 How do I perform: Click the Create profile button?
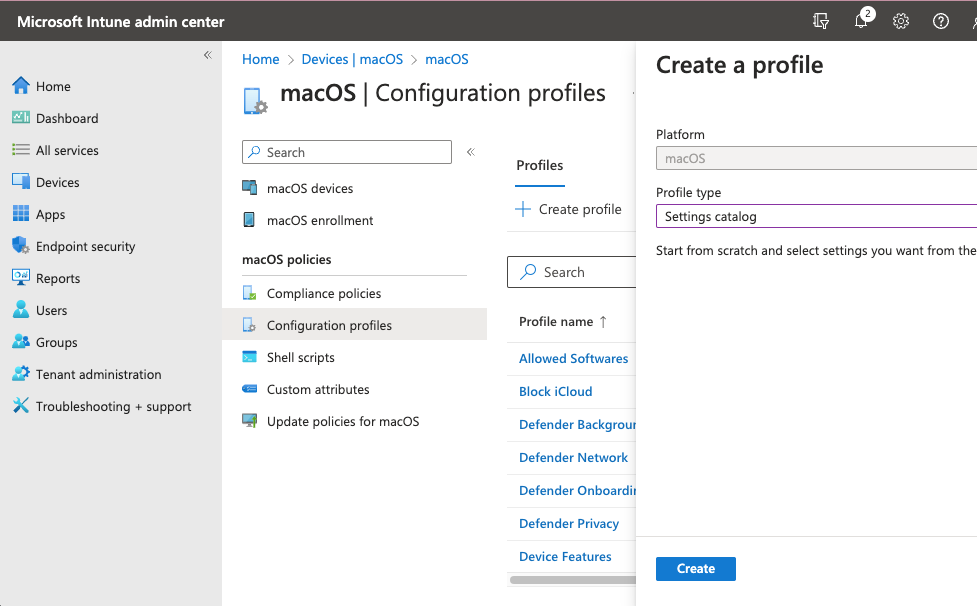tap(568, 209)
